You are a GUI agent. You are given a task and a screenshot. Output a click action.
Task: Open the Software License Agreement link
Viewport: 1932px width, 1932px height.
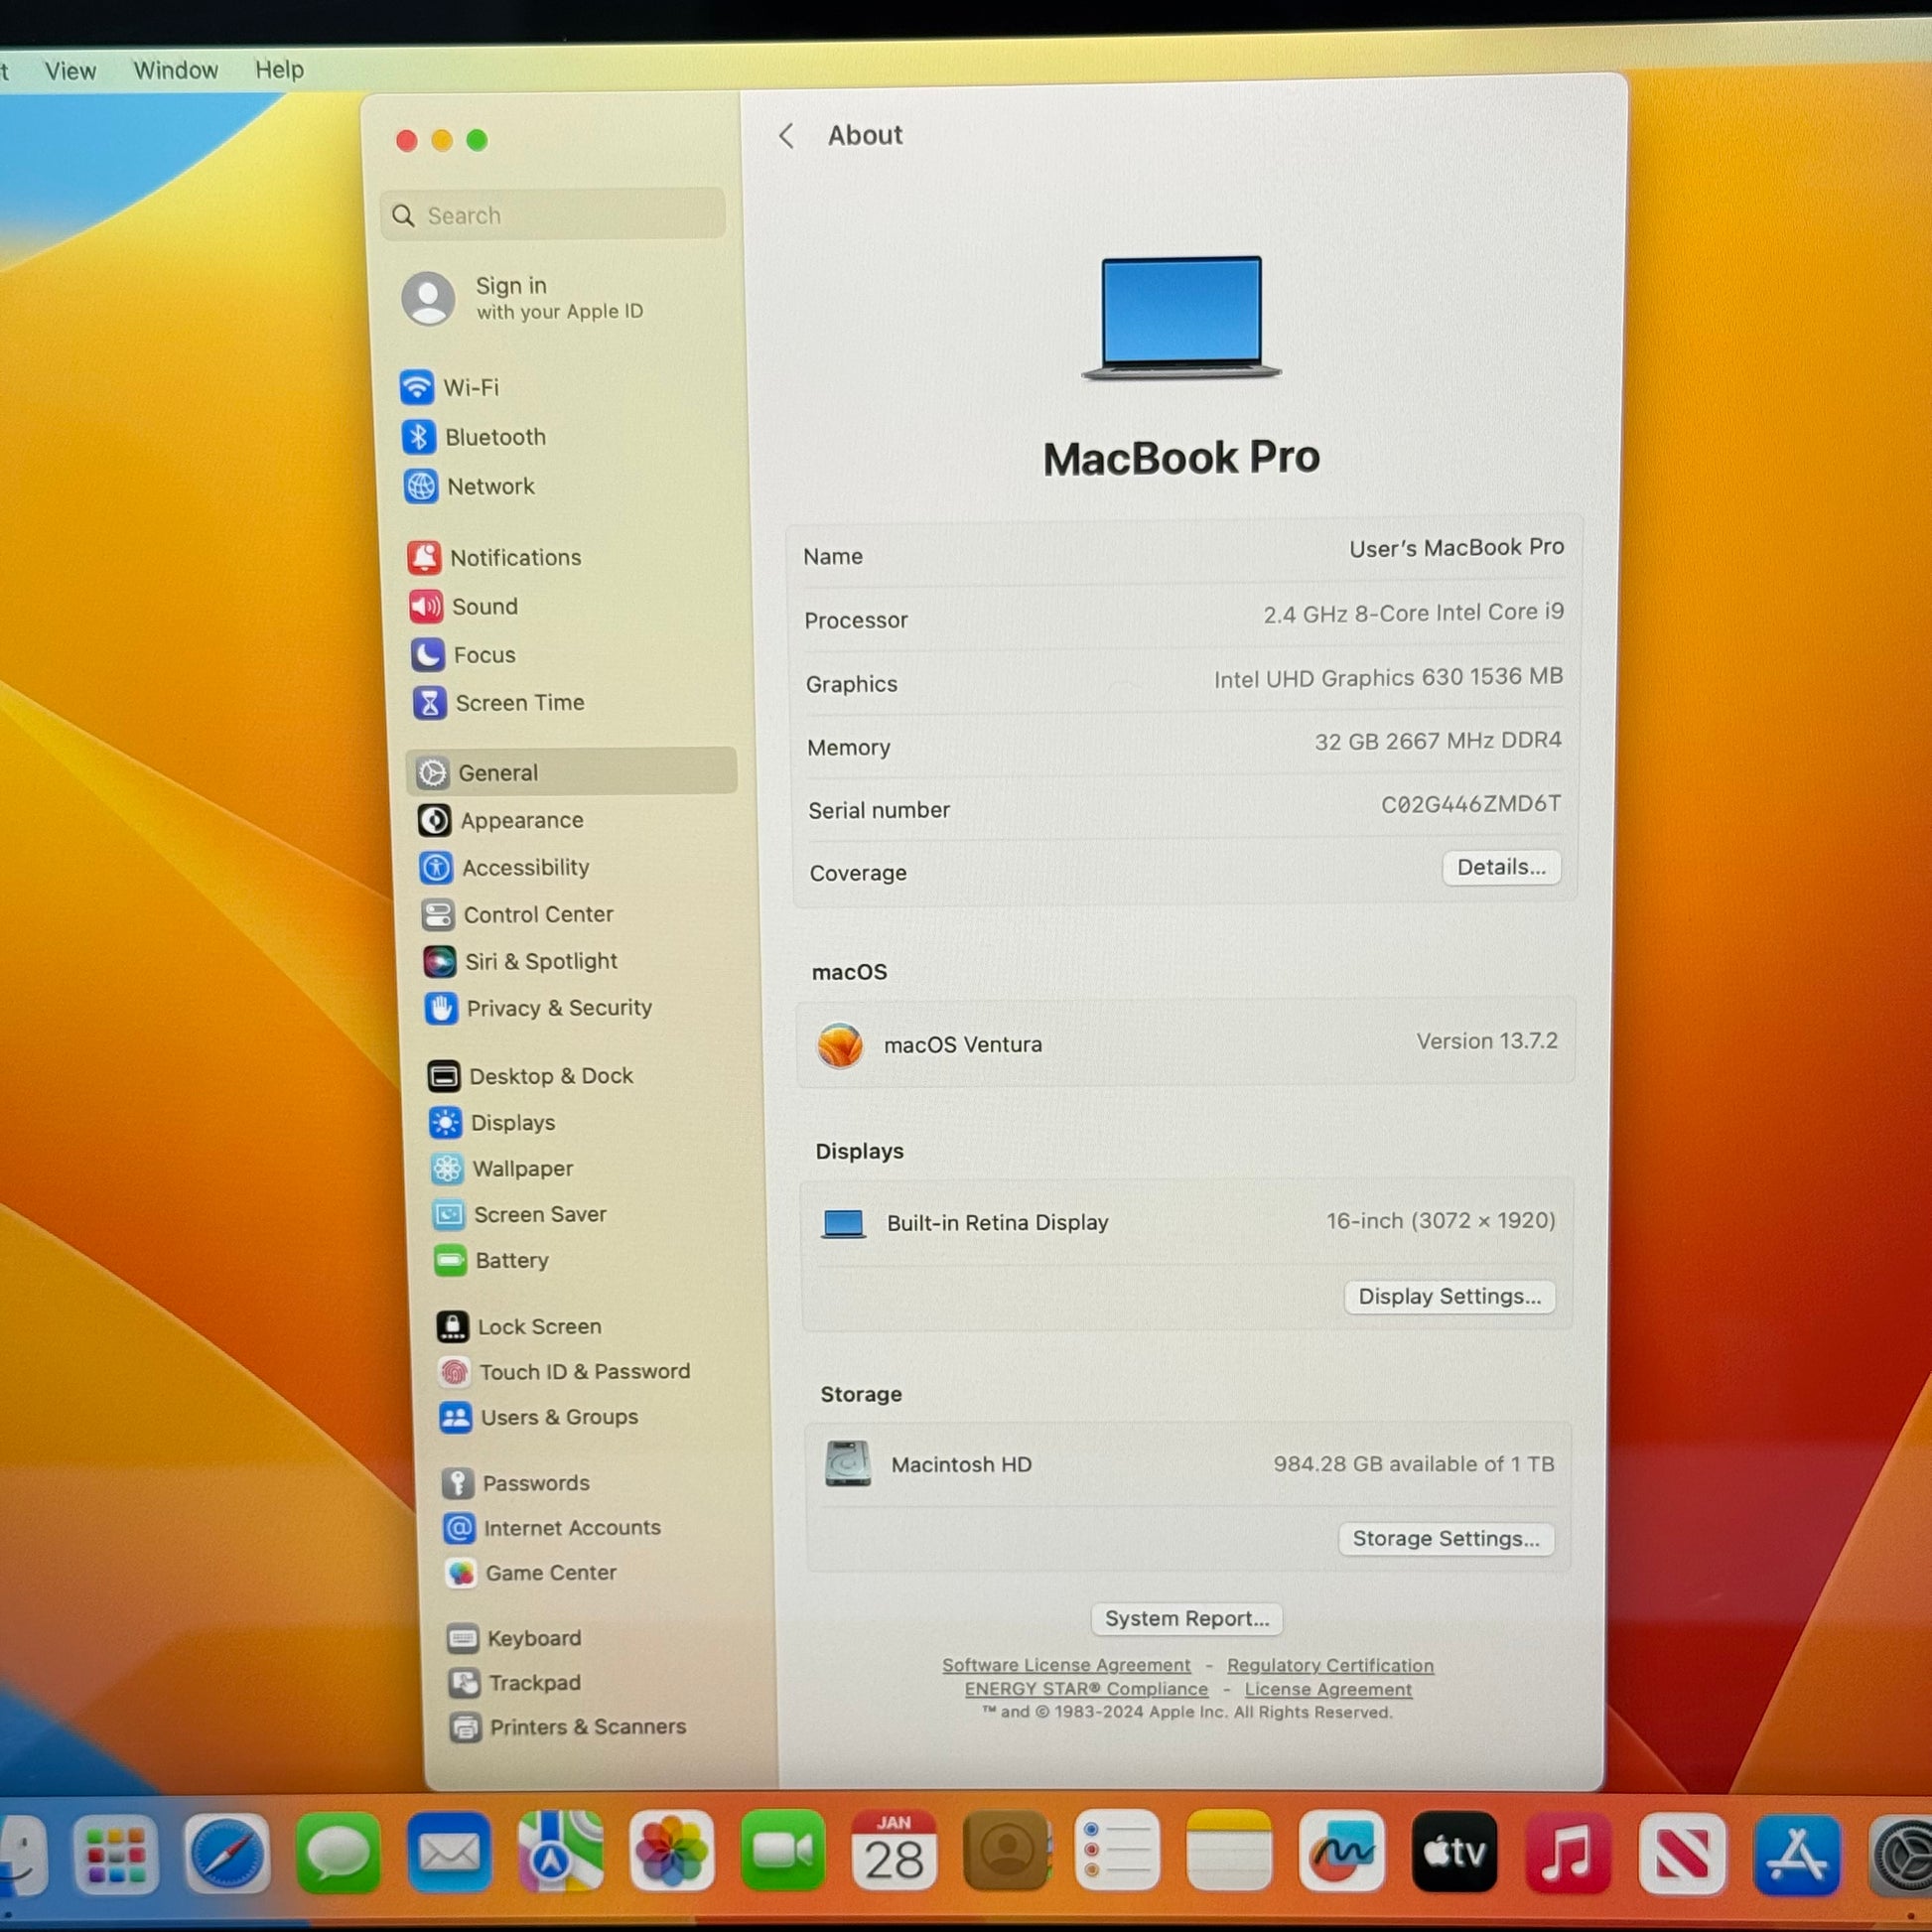pos(1066,1665)
